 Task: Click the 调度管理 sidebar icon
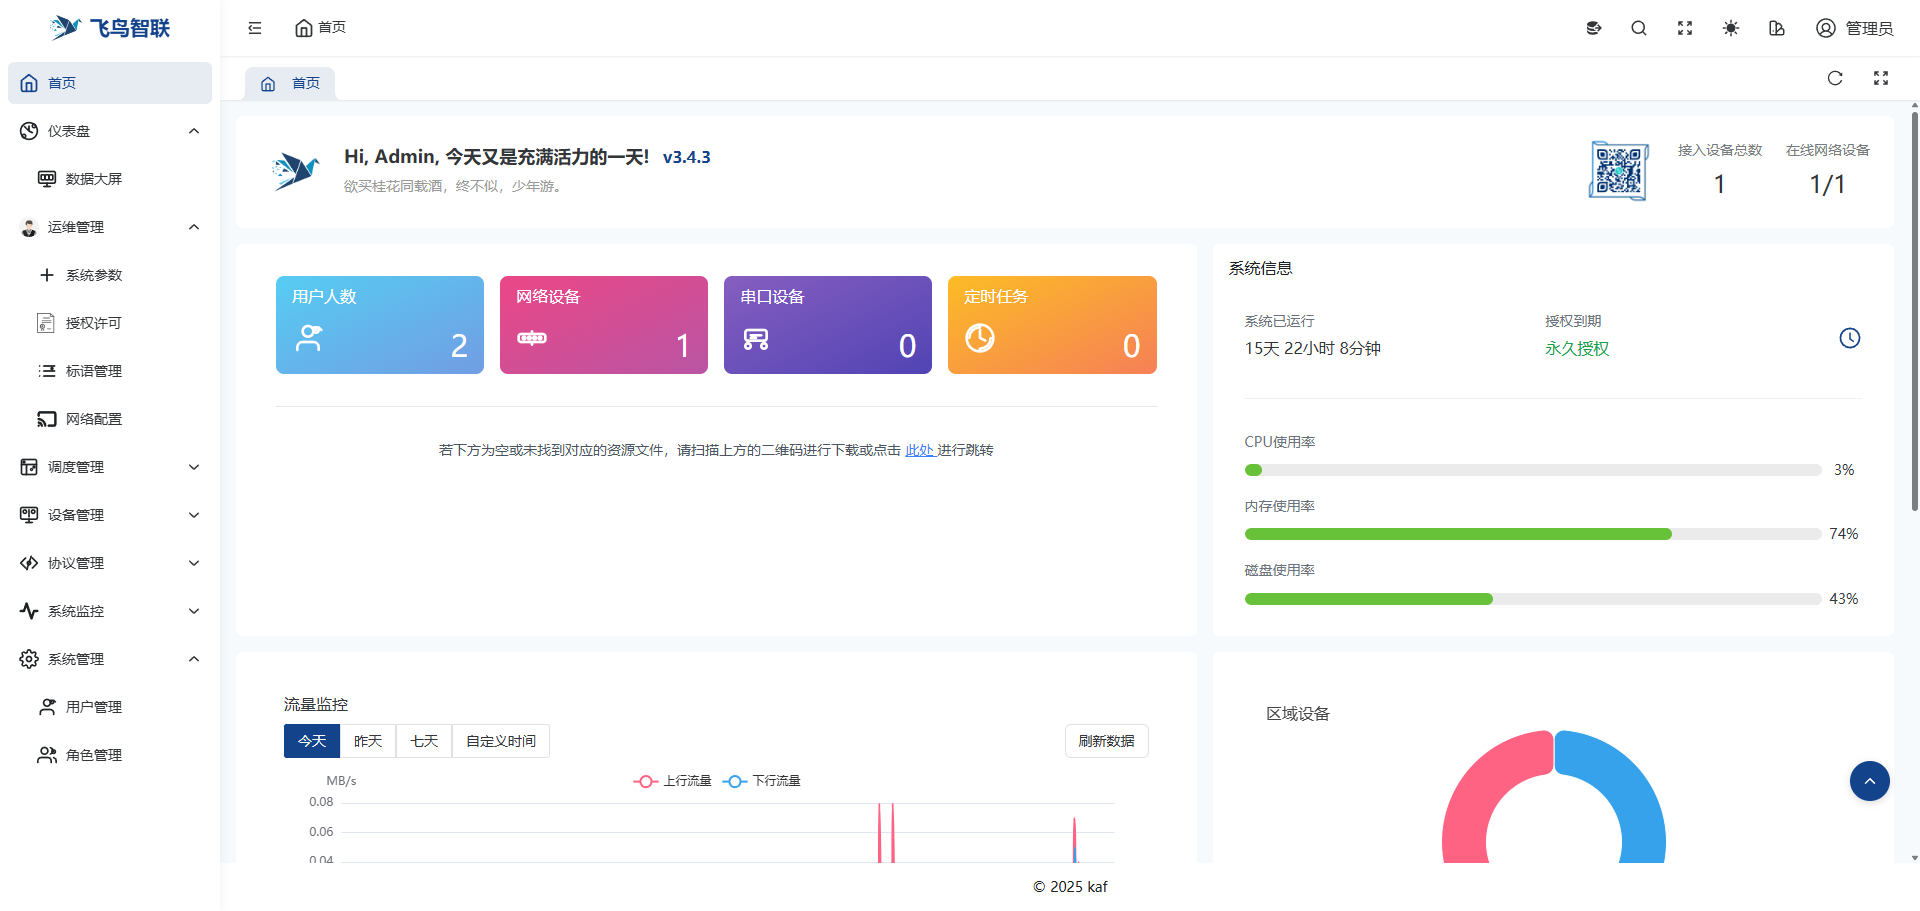(29, 467)
